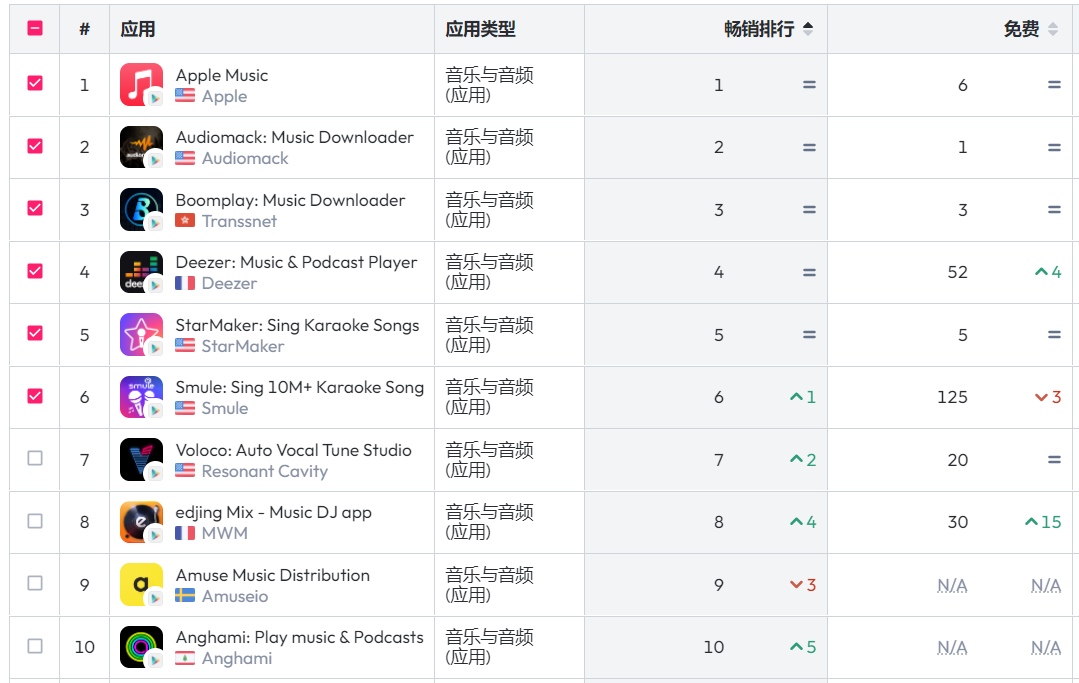Uncheck the Deezer row checkbox

point(35,270)
